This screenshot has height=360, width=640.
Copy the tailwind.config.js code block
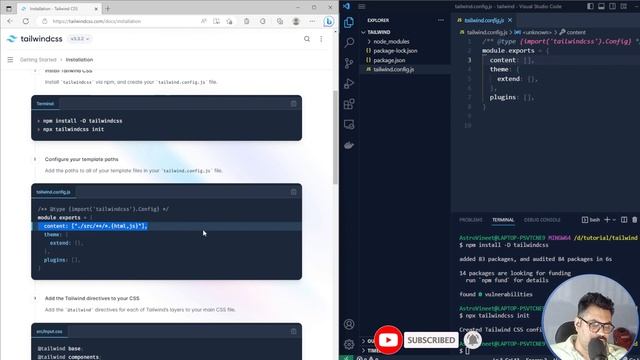tap(293, 192)
